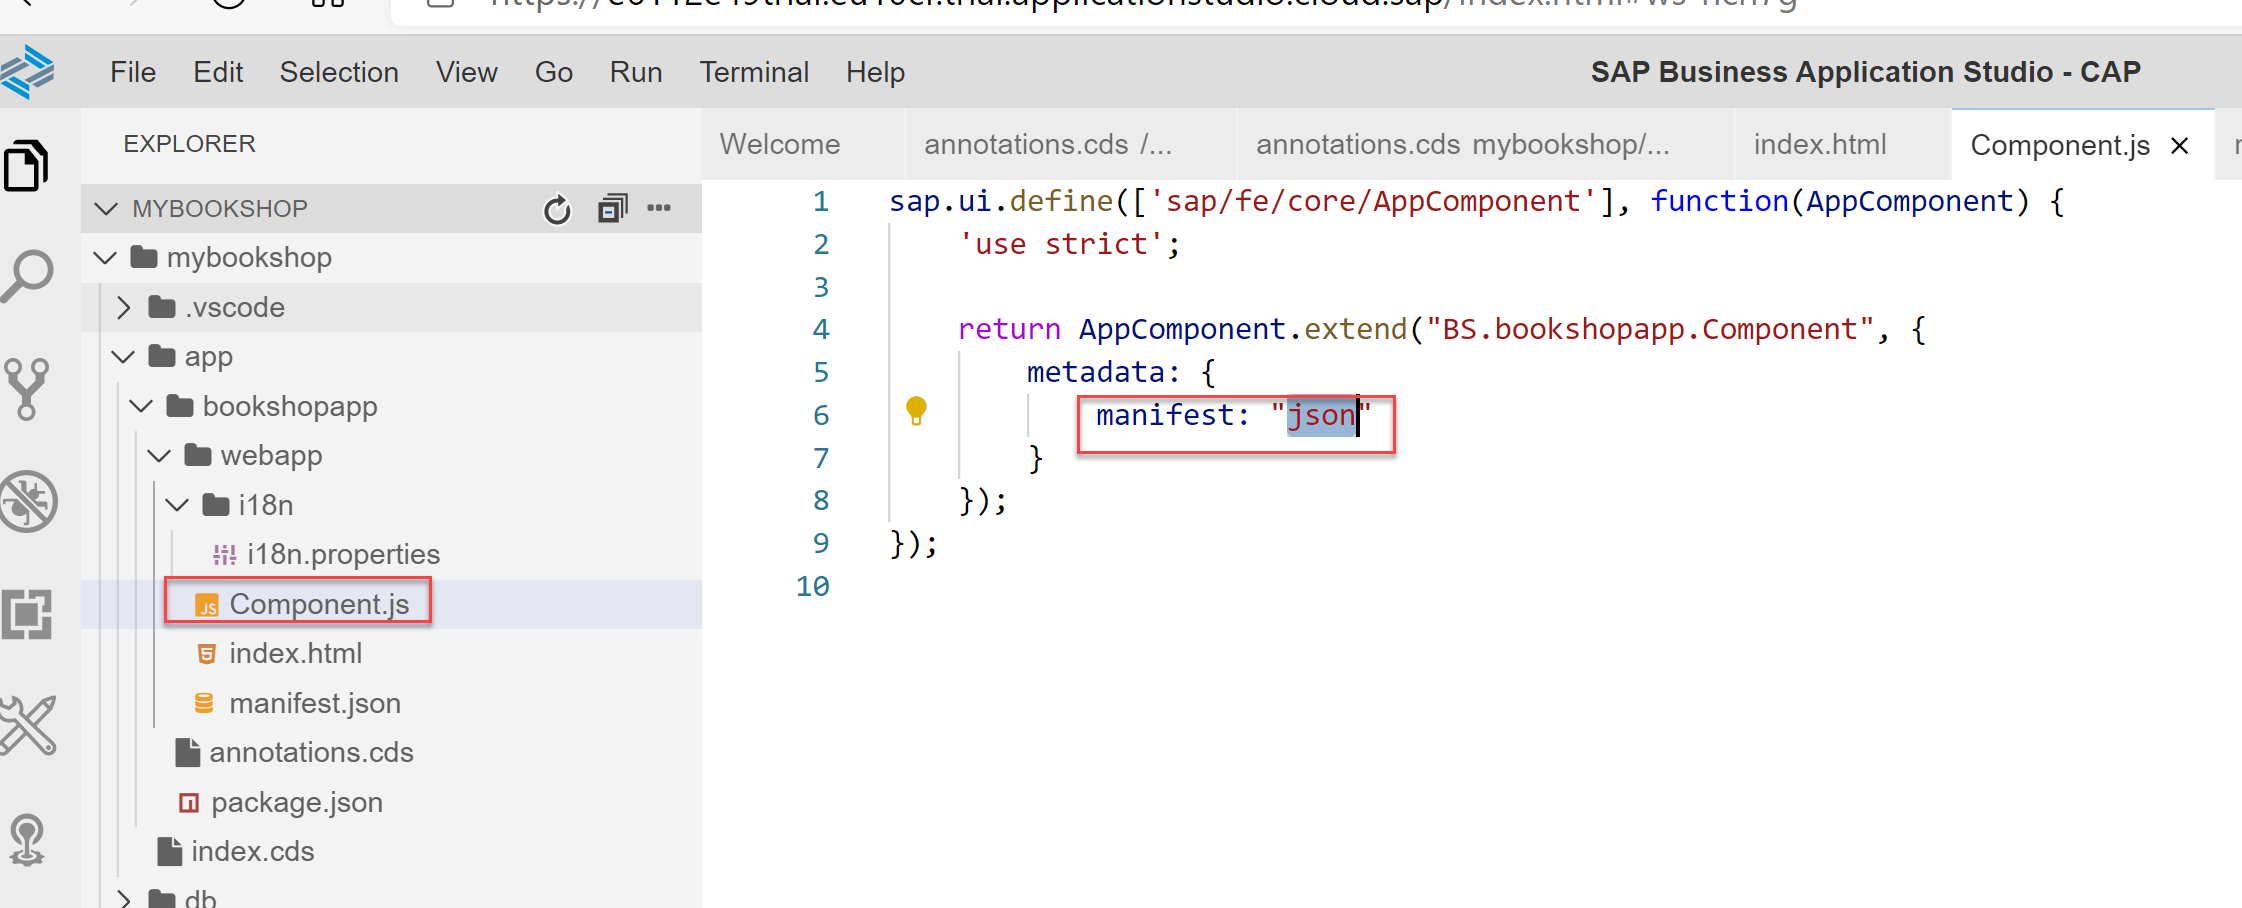Open i18n.properties file

[343, 555]
